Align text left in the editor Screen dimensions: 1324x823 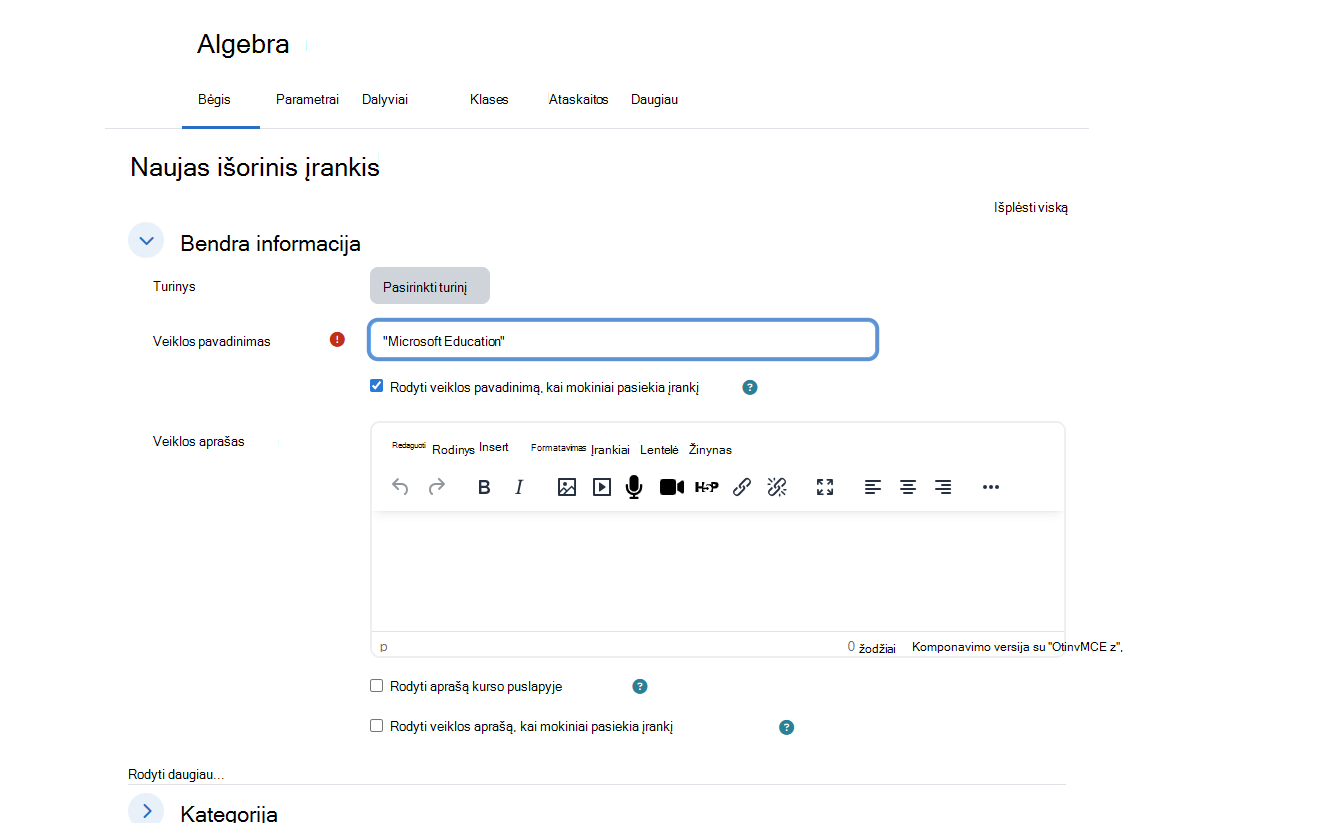pos(873,487)
